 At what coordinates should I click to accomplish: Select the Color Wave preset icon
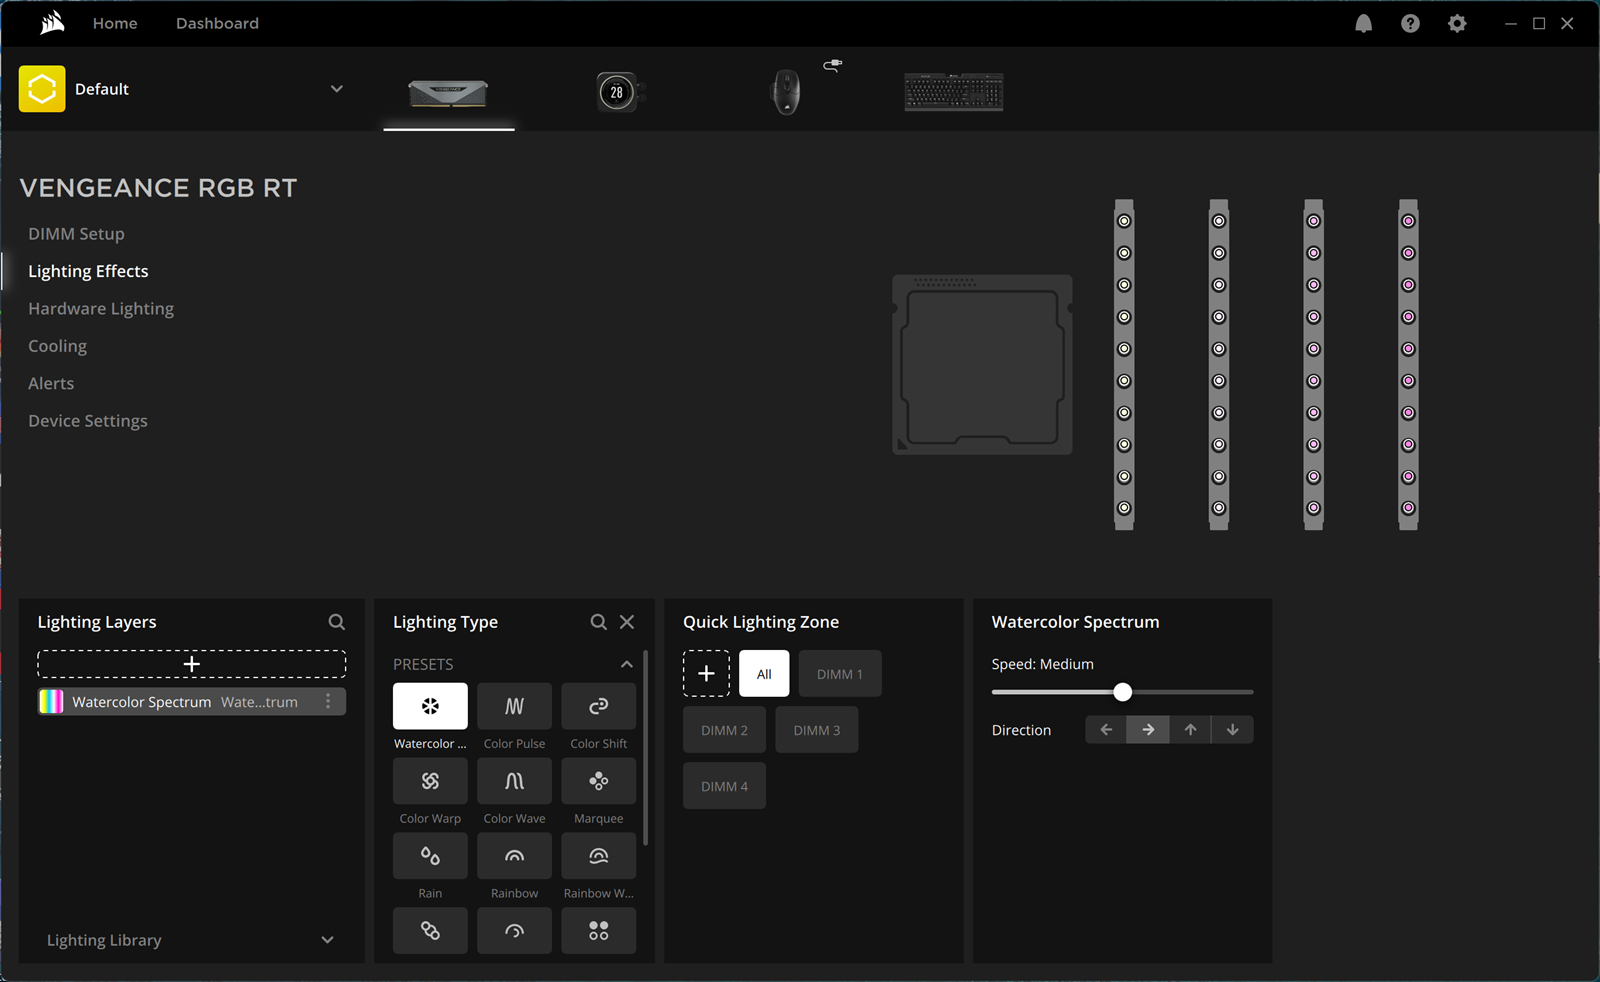click(514, 781)
